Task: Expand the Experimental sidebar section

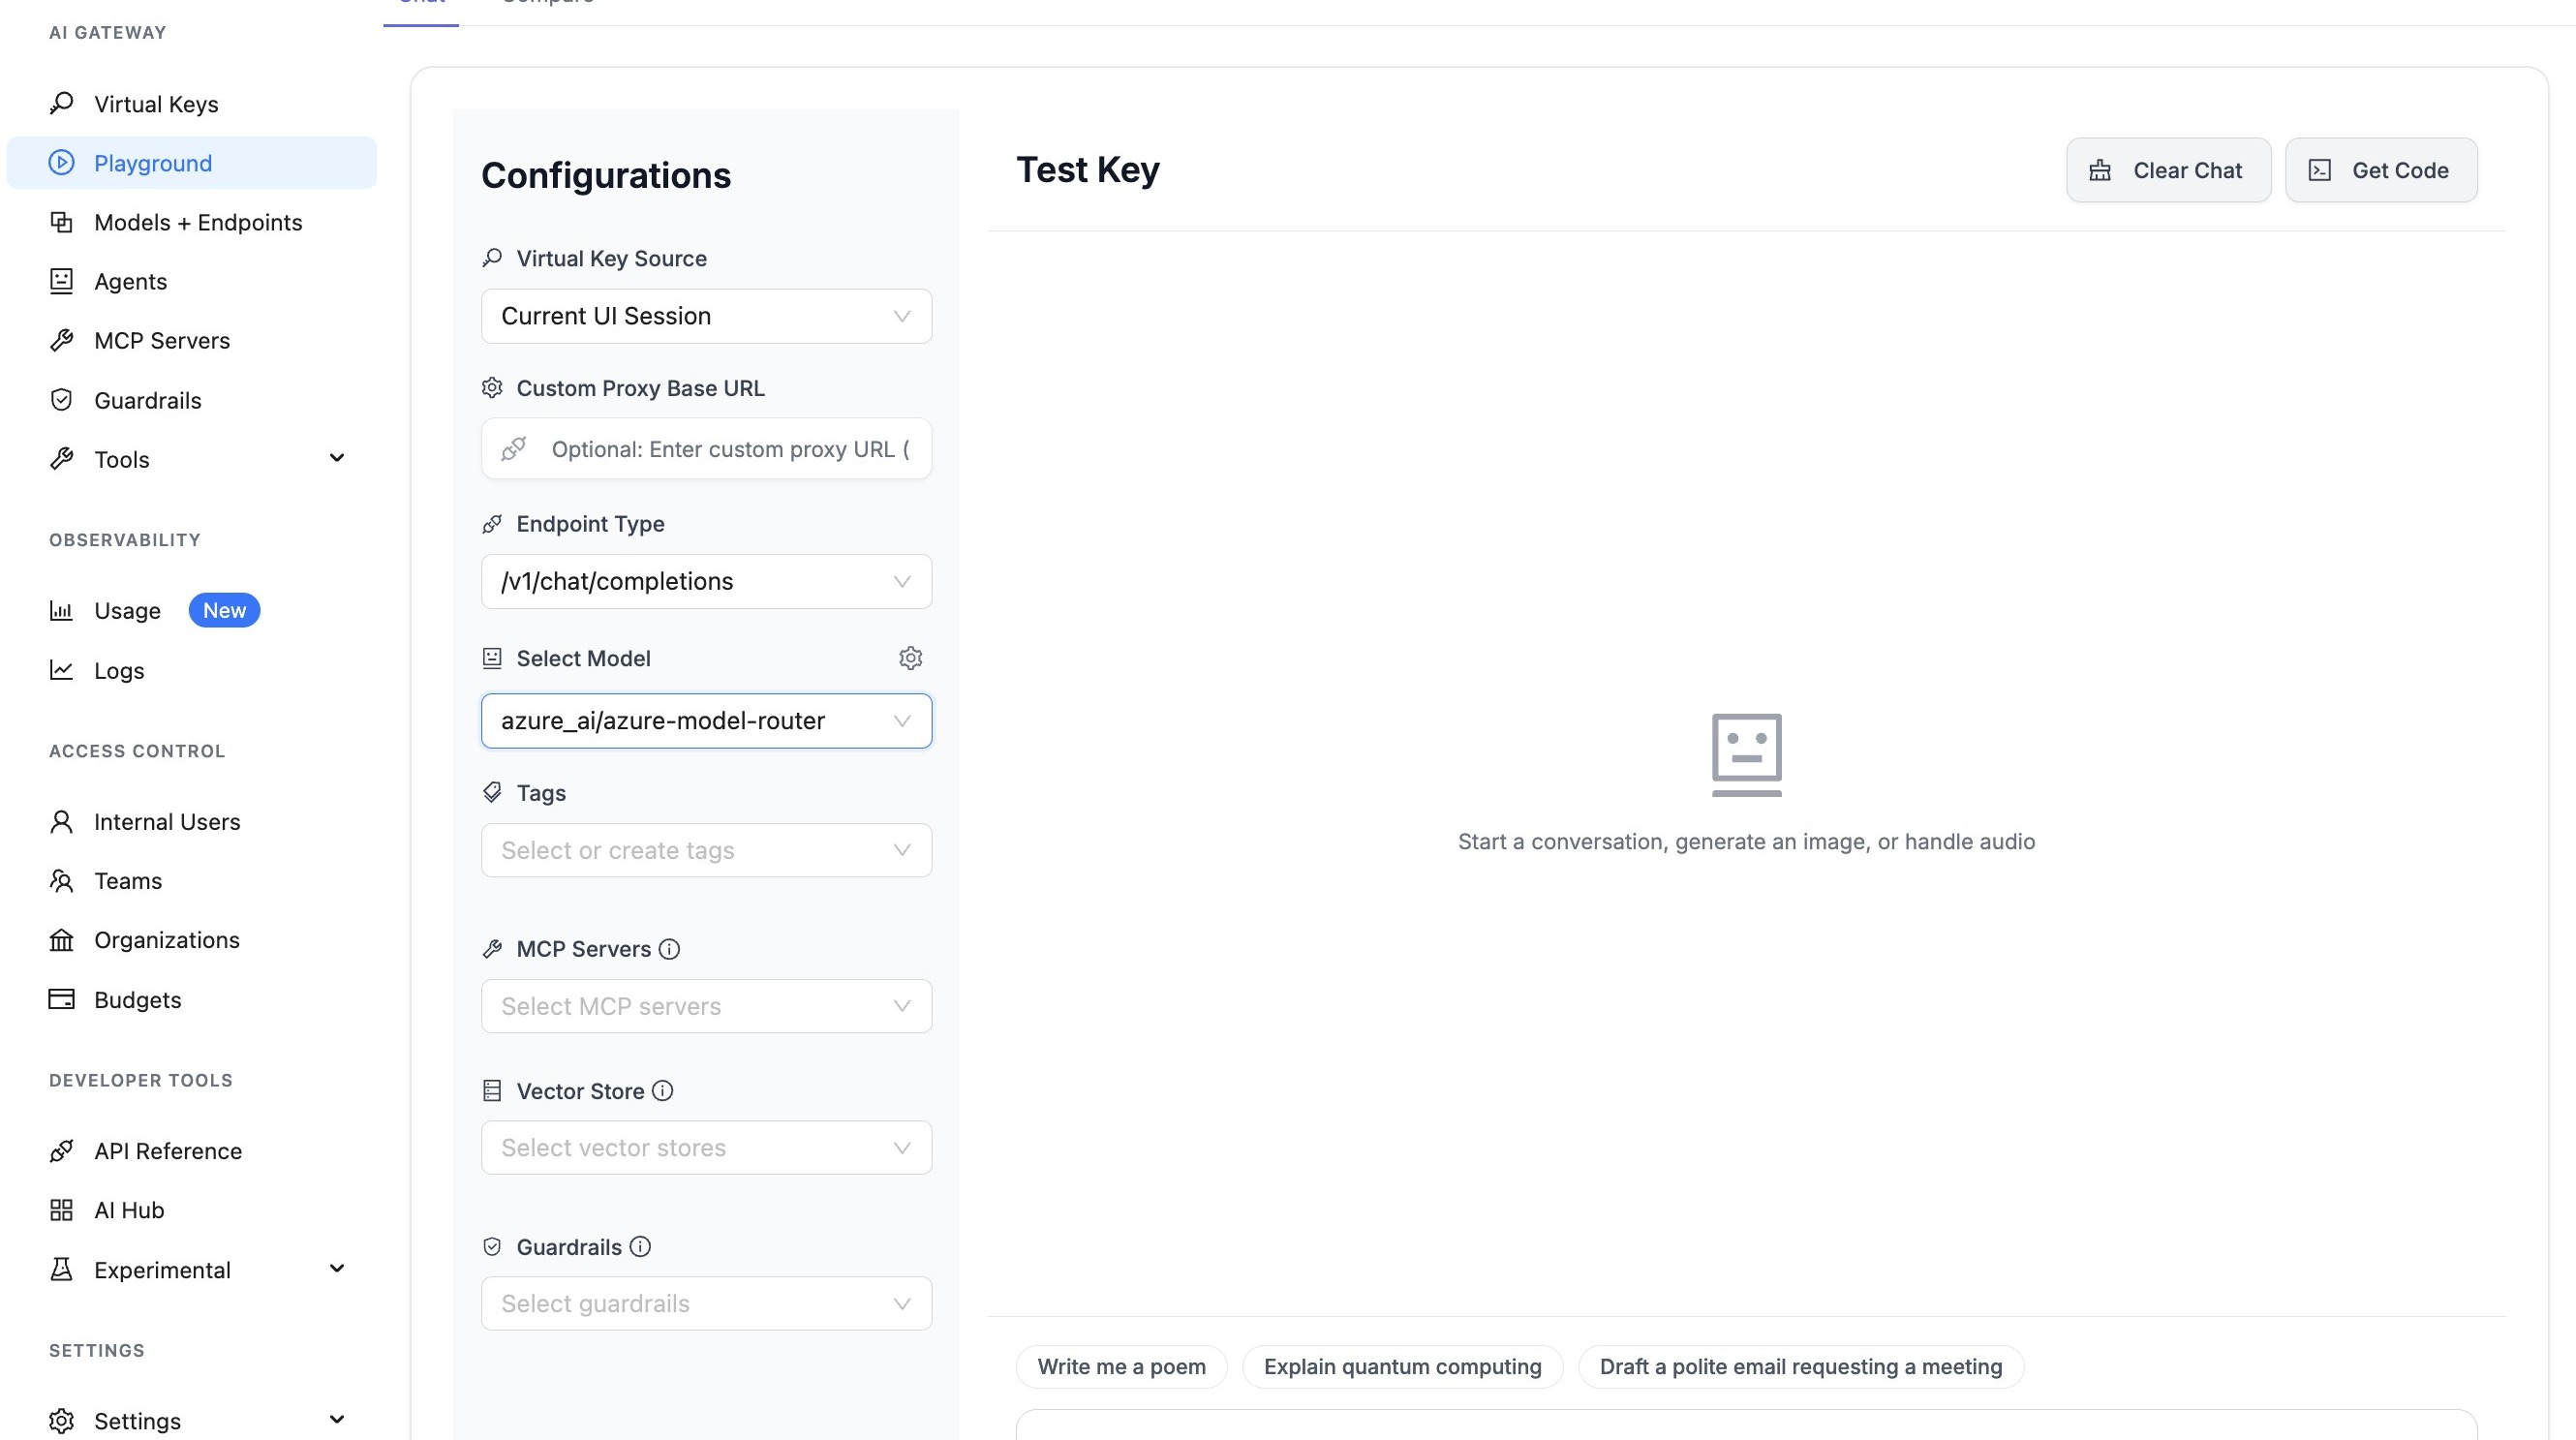Action: (x=337, y=1269)
